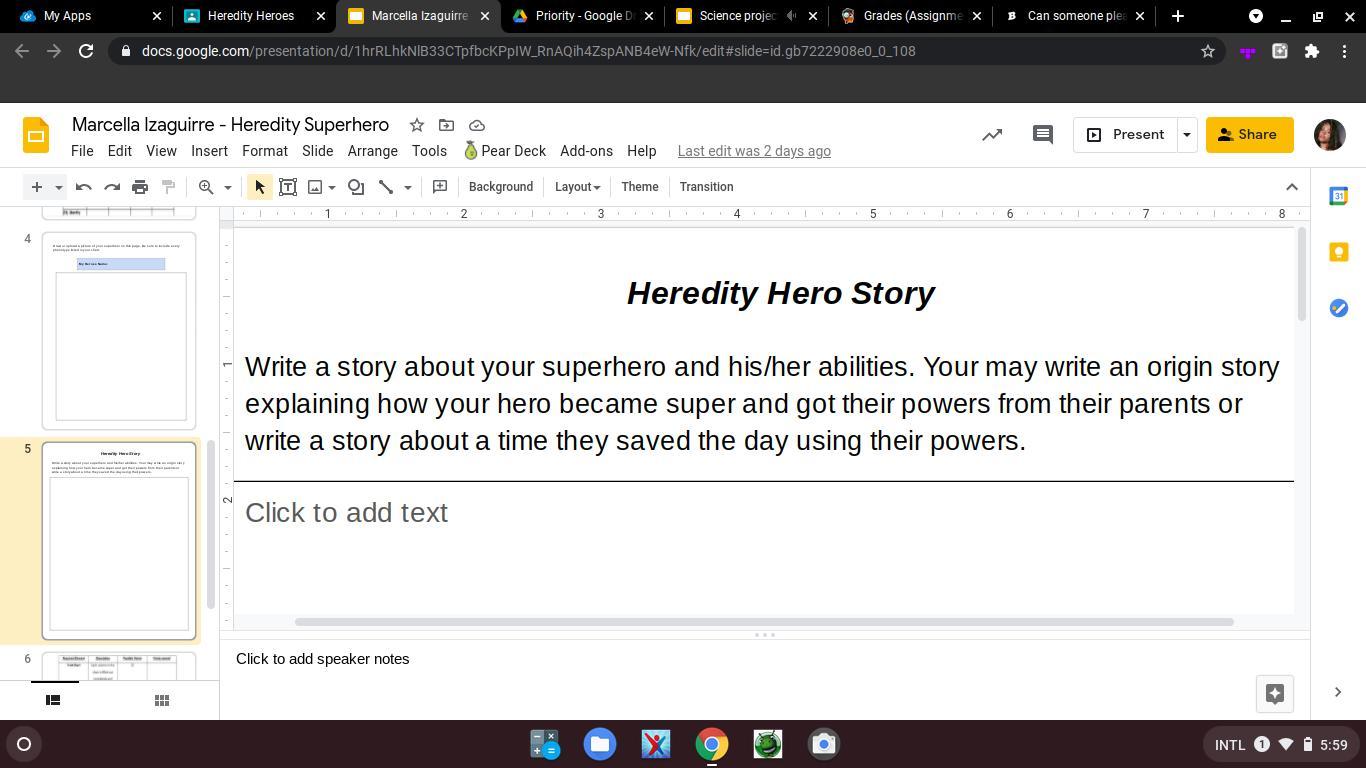Open the Layout dropdown
The width and height of the screenshot is (1366, 768).
(577, 187)
